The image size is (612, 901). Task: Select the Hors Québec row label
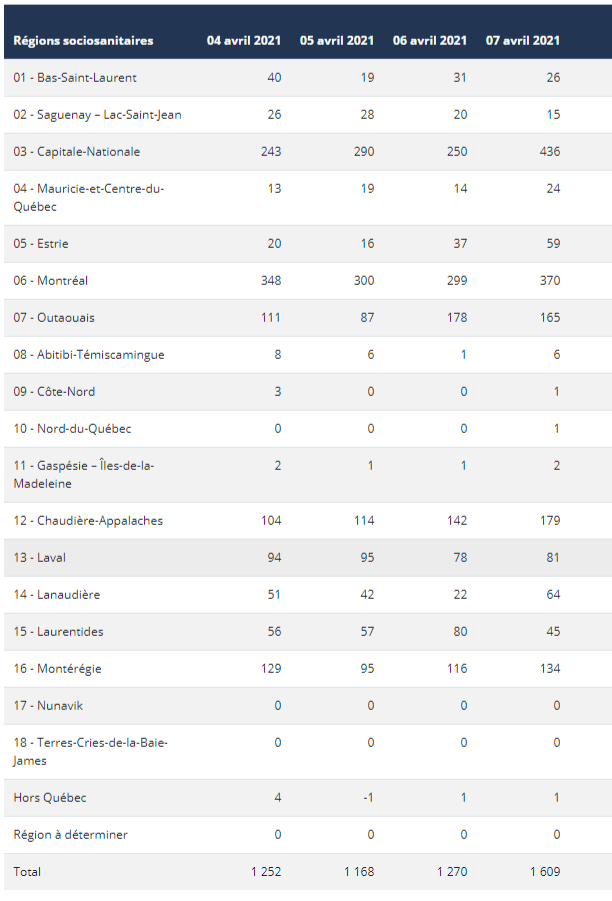click(x=50, y=798)
